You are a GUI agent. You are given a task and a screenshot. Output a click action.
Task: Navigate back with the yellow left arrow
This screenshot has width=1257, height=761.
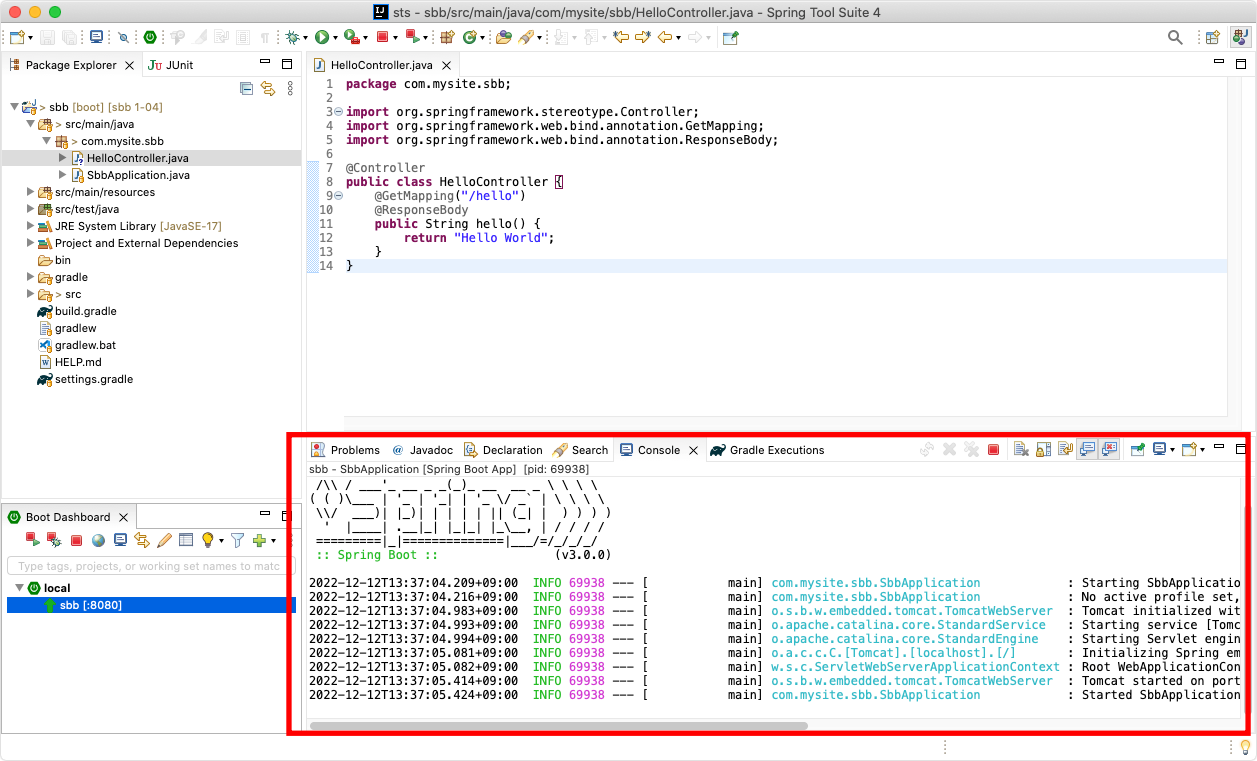coord(665,37)
